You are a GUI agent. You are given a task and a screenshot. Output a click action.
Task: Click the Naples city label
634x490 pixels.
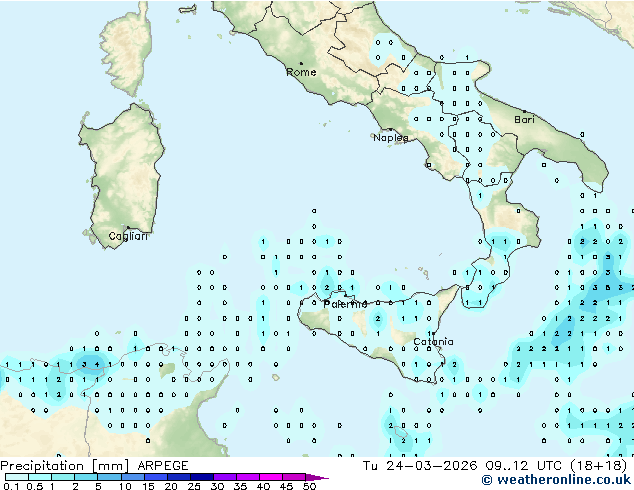pos(391,138)
